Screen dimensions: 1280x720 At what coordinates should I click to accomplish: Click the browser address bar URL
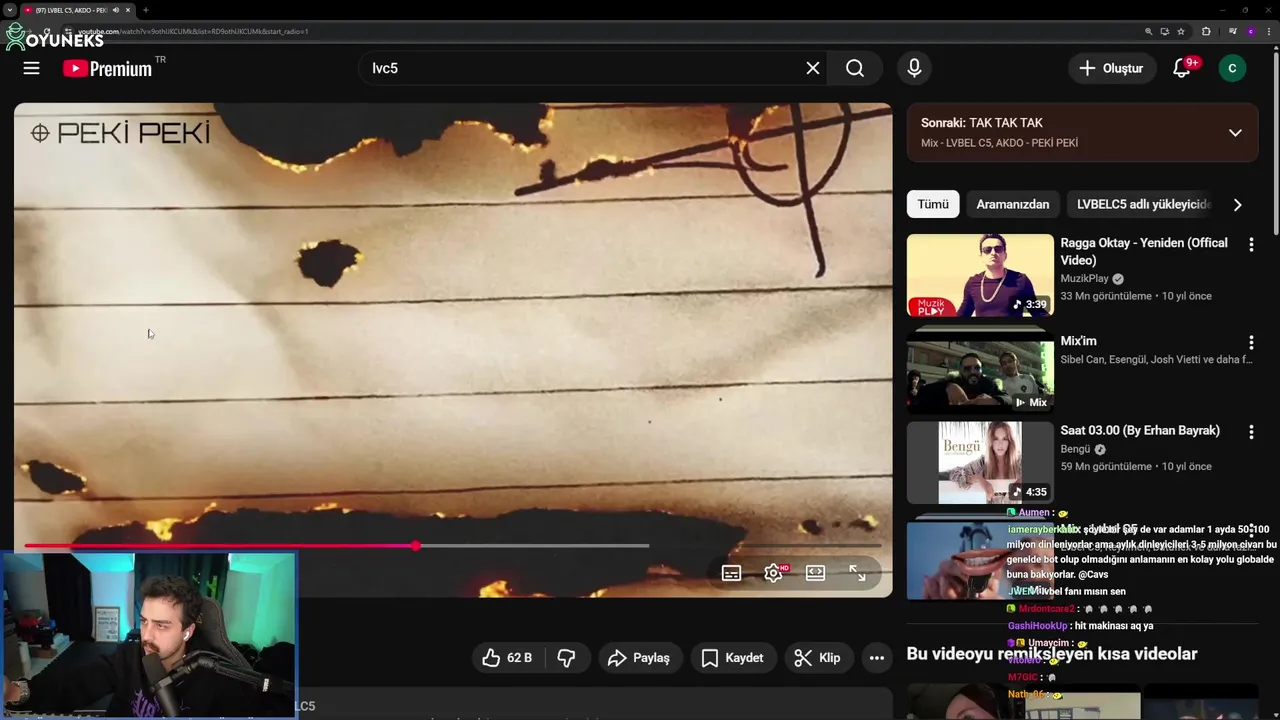193,31
